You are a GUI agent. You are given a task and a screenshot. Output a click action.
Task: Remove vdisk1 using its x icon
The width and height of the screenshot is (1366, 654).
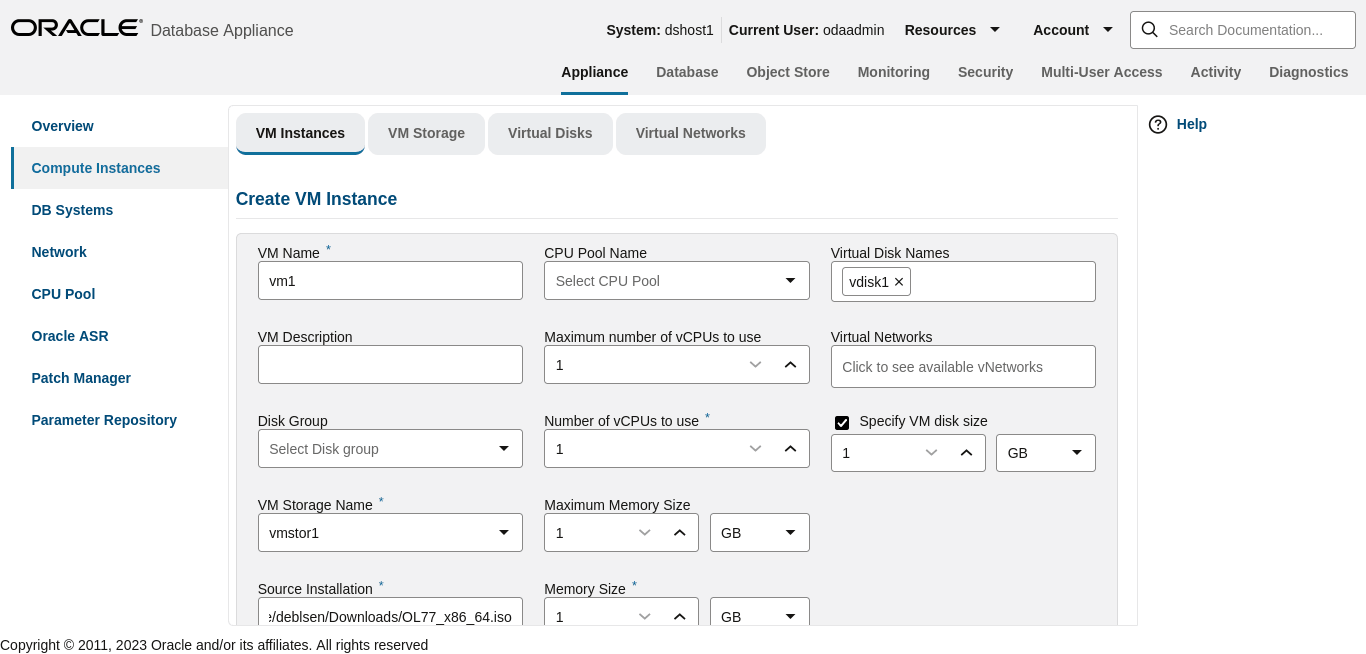point(898,282)
